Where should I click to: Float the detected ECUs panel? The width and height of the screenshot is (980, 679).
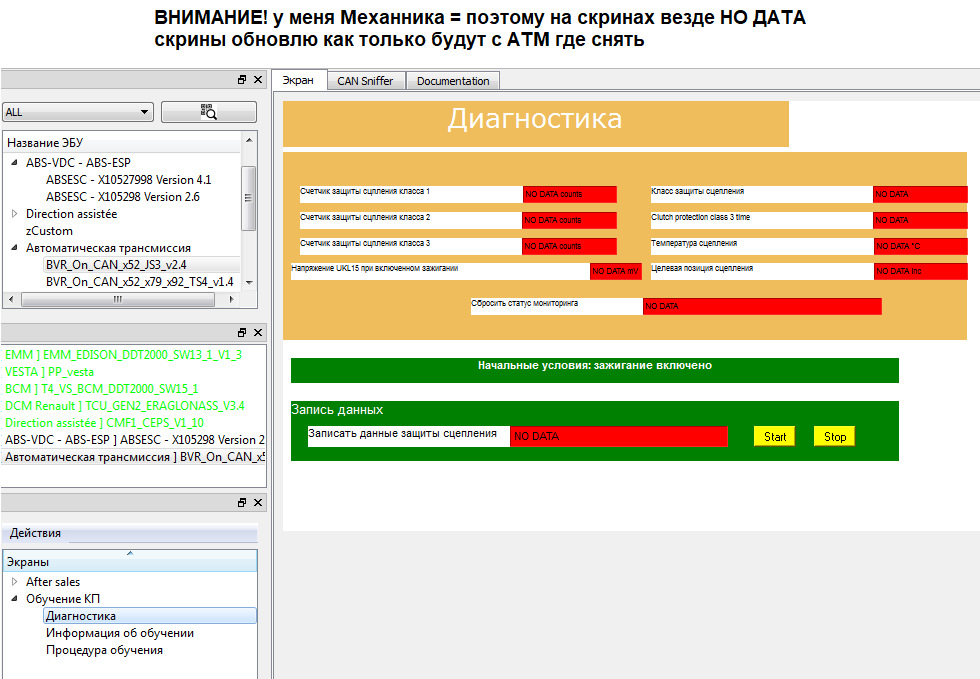(242, 332)
